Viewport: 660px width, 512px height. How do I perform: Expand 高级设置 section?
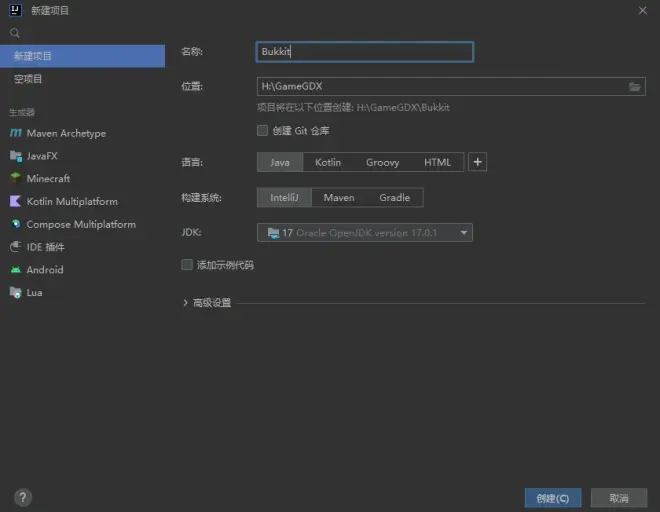tap(185, 303)
